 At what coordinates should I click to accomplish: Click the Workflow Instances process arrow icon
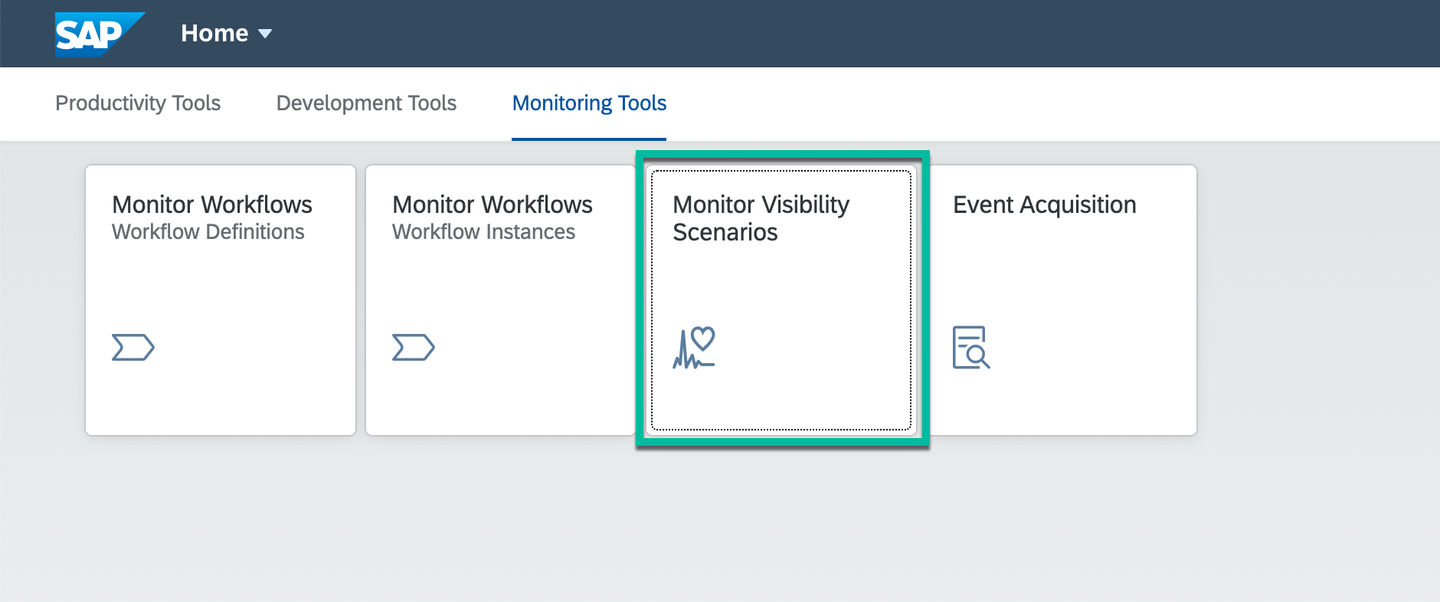click(x=413, y=348)
